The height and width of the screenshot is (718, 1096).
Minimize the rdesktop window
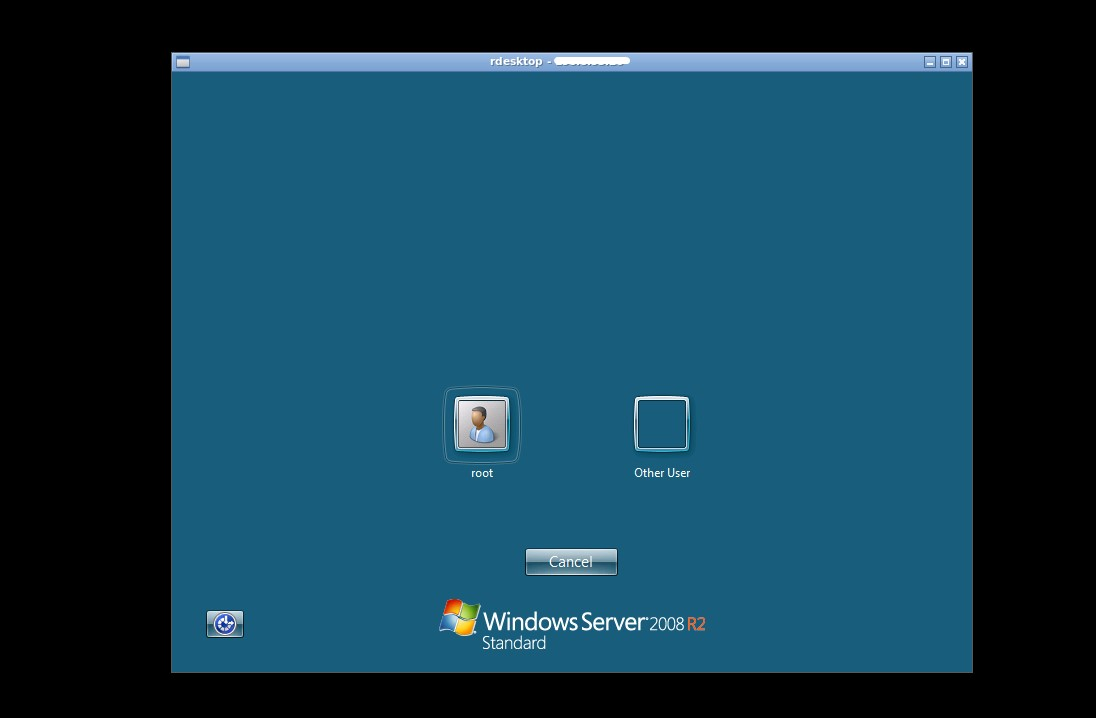(x=929, y=62)
